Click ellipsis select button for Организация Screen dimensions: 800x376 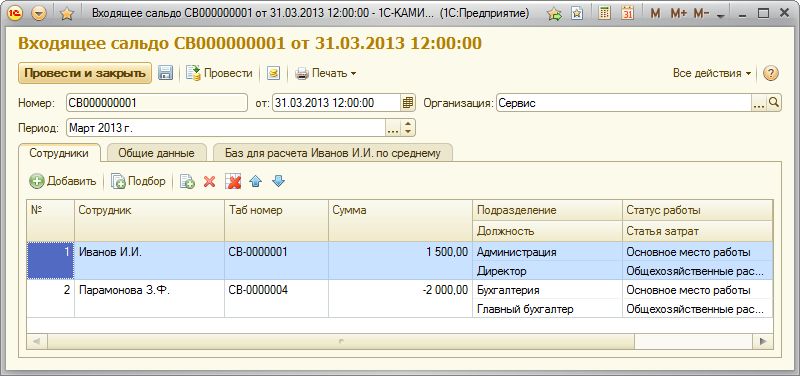pyautogui.click(x=759, y=103)
